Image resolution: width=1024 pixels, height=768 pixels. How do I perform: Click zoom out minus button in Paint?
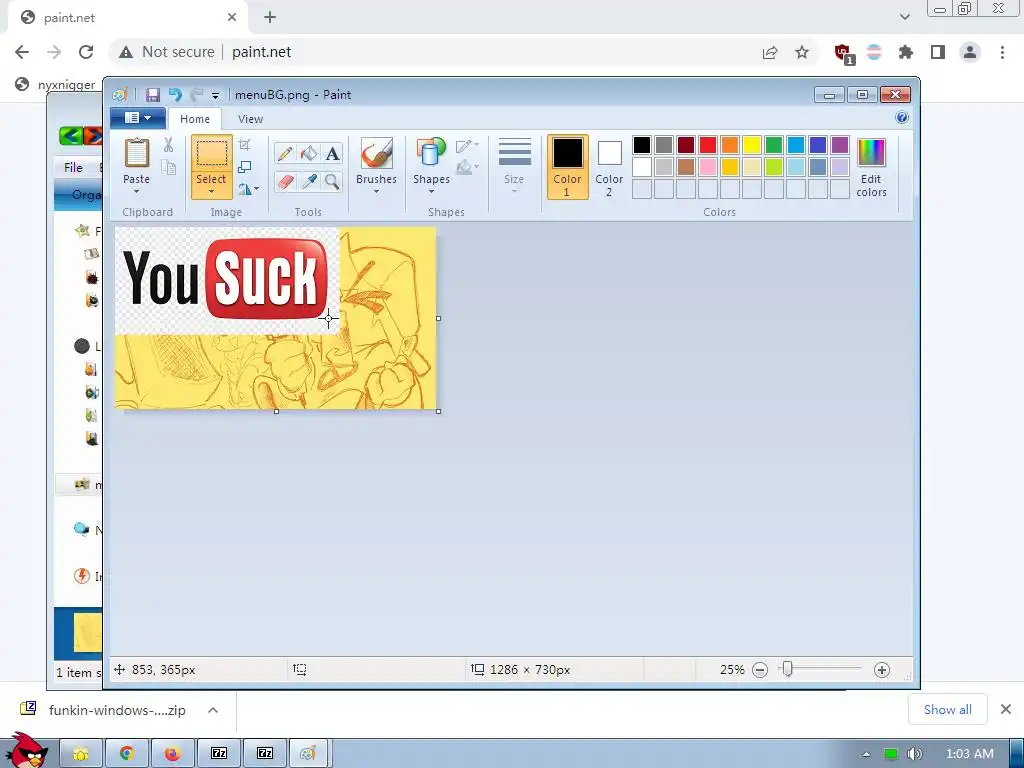760,670
